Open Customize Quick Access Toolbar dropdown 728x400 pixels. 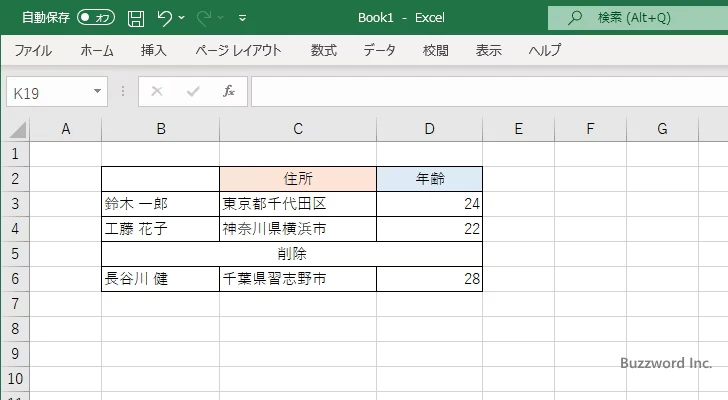pyautogui.click(x=242, y=18)
